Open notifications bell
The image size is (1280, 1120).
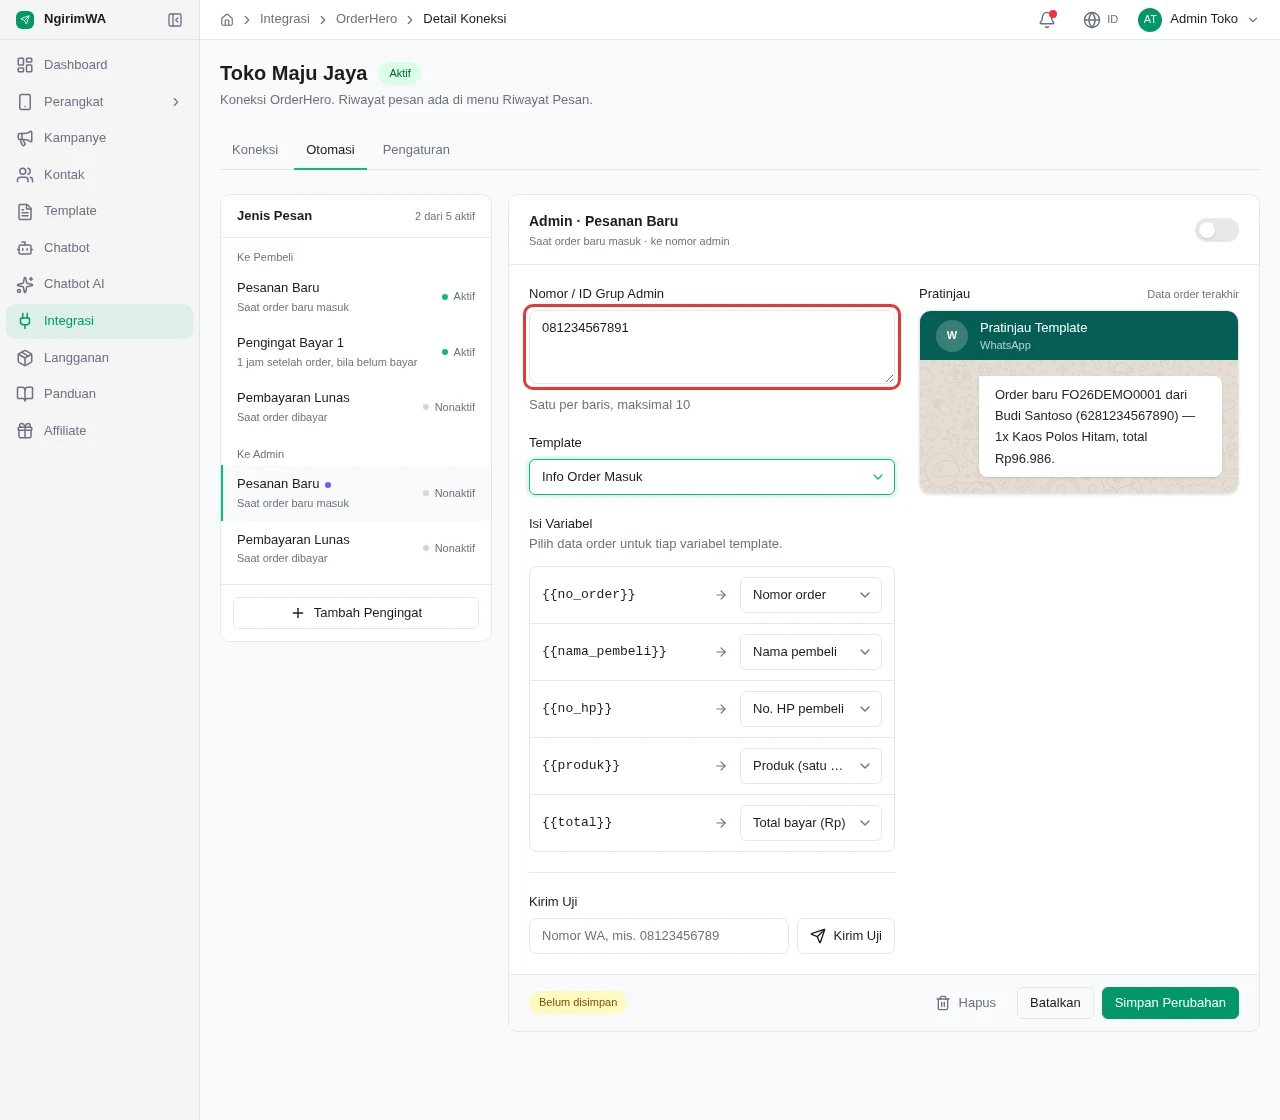tap(1047, 20)
